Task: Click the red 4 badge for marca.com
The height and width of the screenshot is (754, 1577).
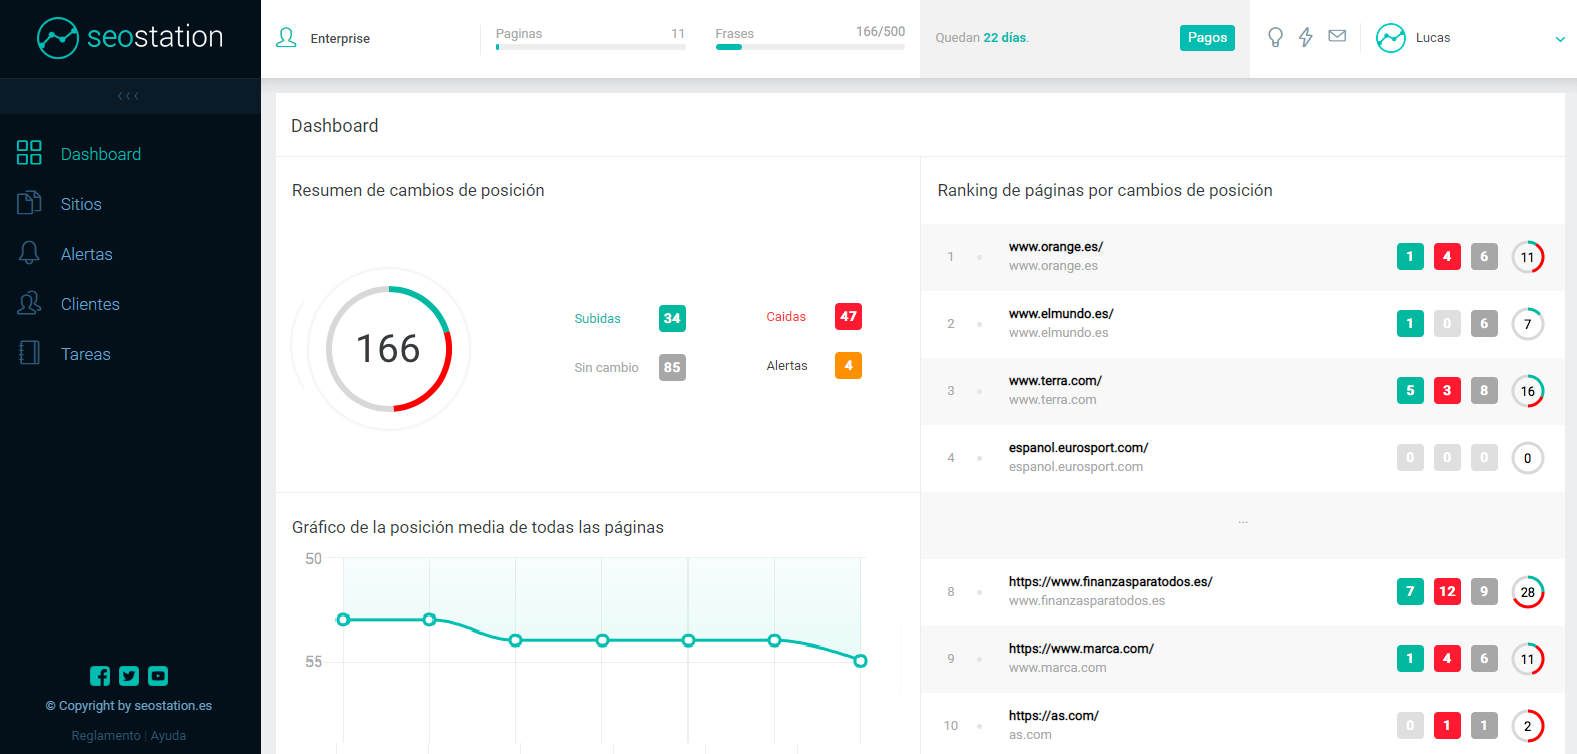Action: pyautogui.click(x=1447, y=659)
